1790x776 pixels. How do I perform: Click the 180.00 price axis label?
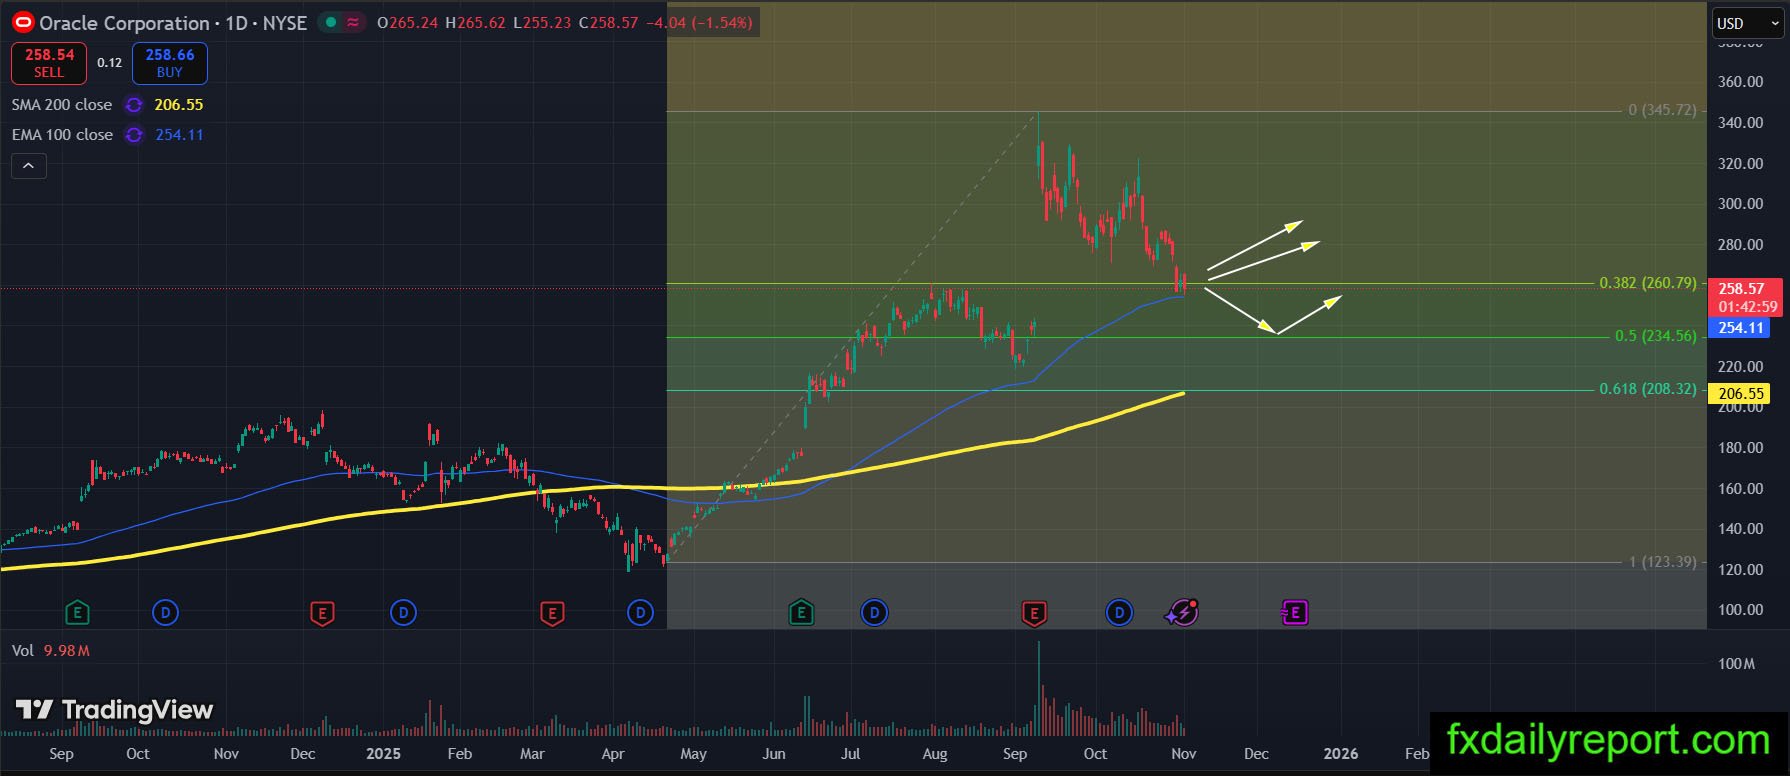click(1740, 448)
